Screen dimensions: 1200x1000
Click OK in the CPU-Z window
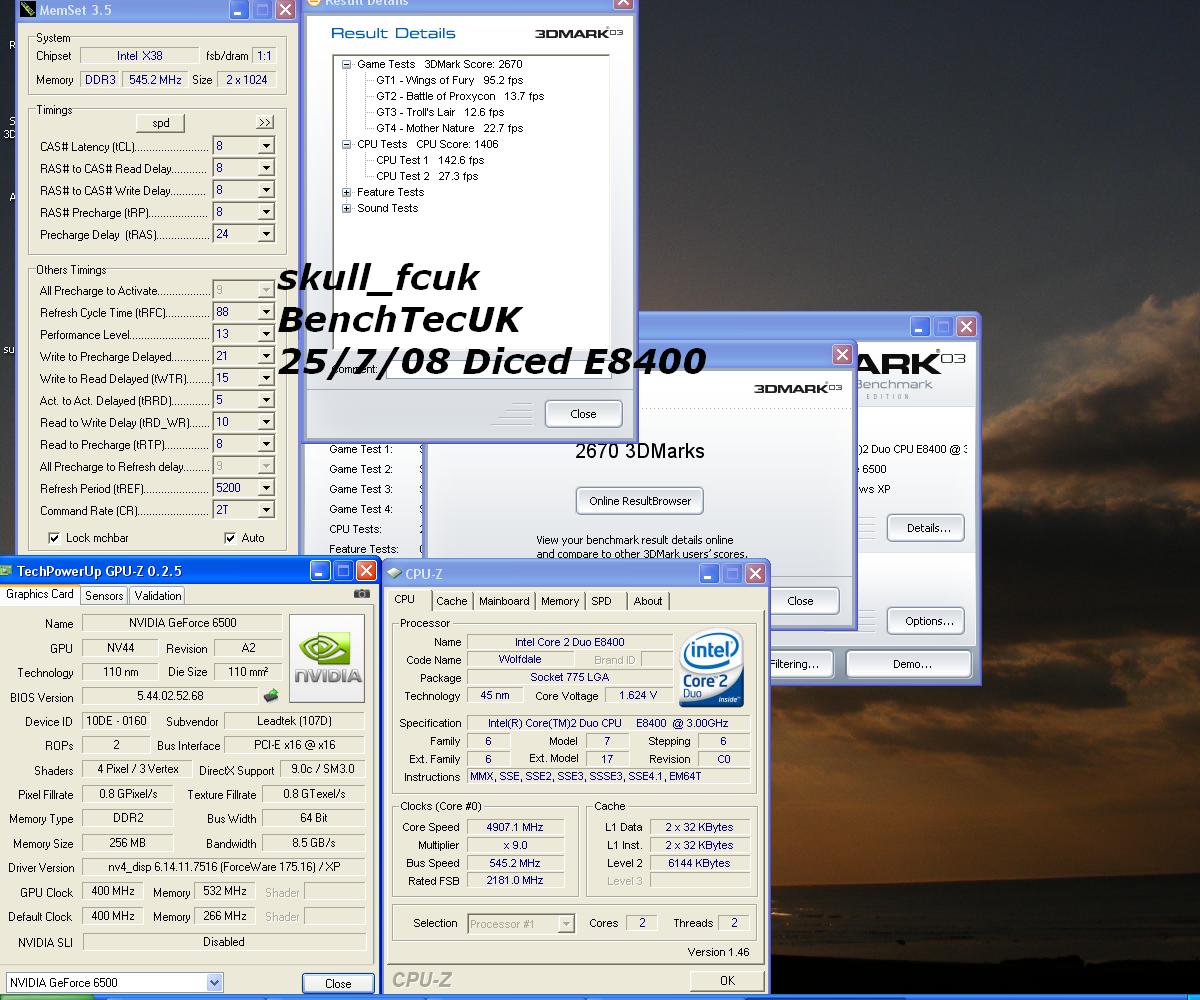point(727,981)
